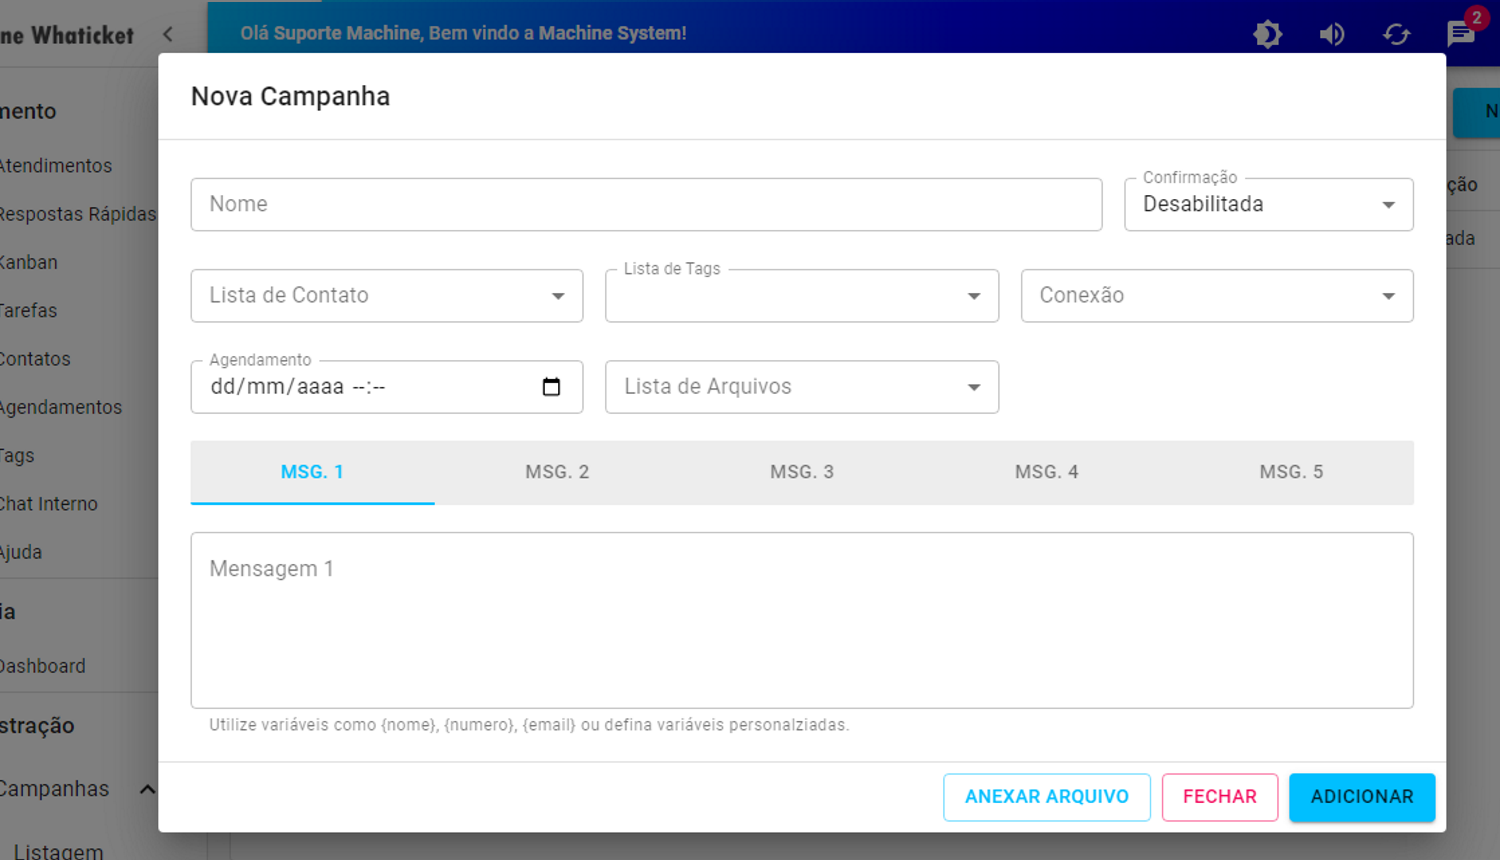The width and height of the screenshot is (1500, 860).
Task: Collapse sidebar with the chevron arrow
Action: tap(168, 34)
